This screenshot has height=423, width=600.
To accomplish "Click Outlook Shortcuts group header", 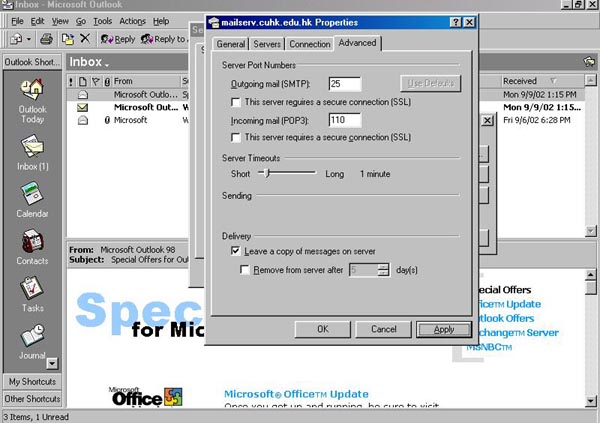I will (x=32, y=62).
